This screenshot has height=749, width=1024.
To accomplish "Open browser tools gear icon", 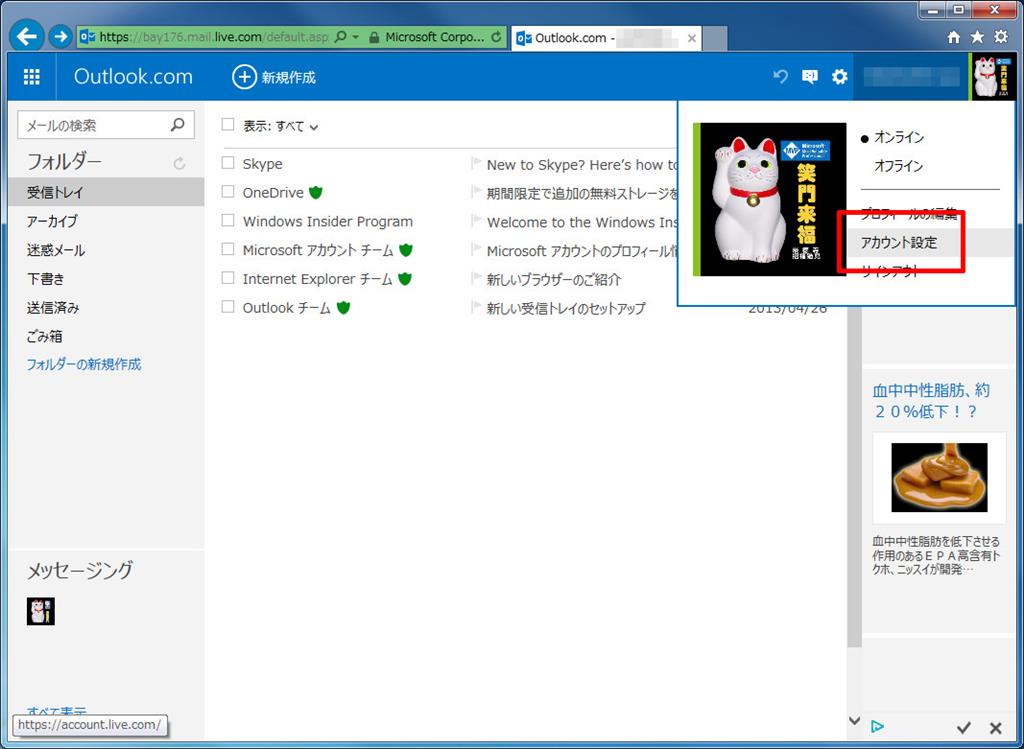I will (1000, 37).
